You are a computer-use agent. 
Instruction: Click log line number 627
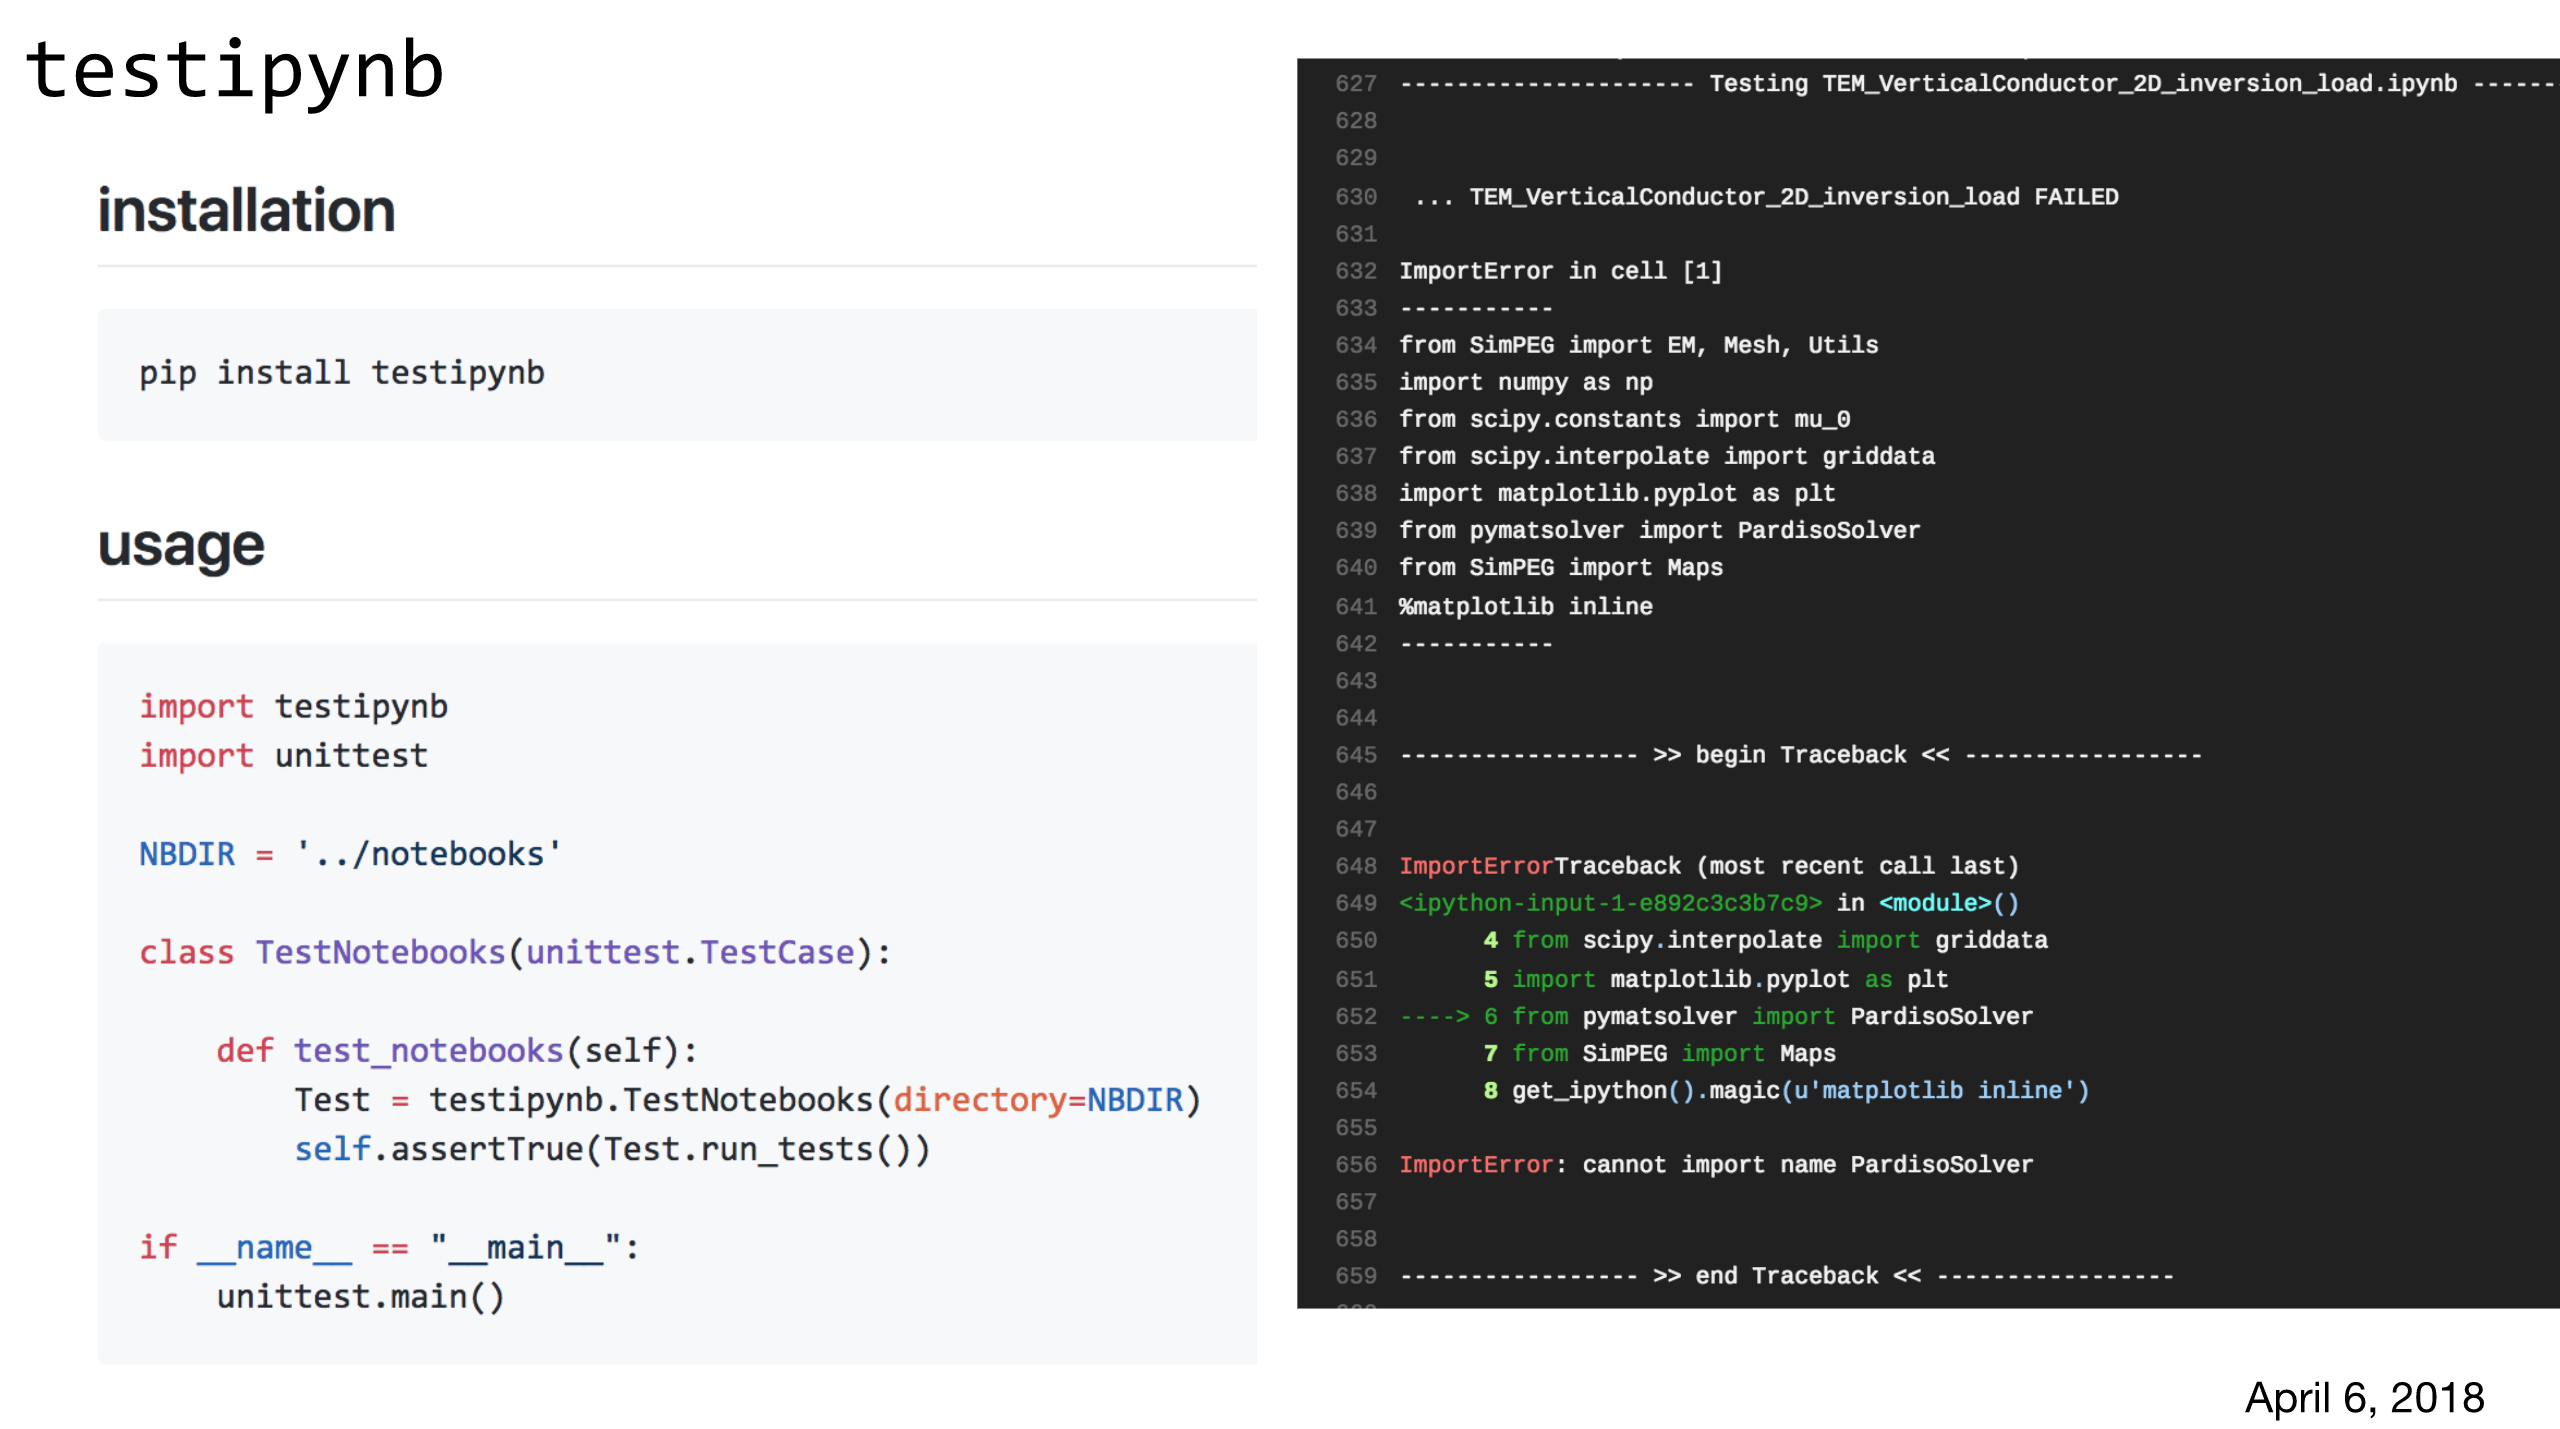click(x=1355, y=84)
